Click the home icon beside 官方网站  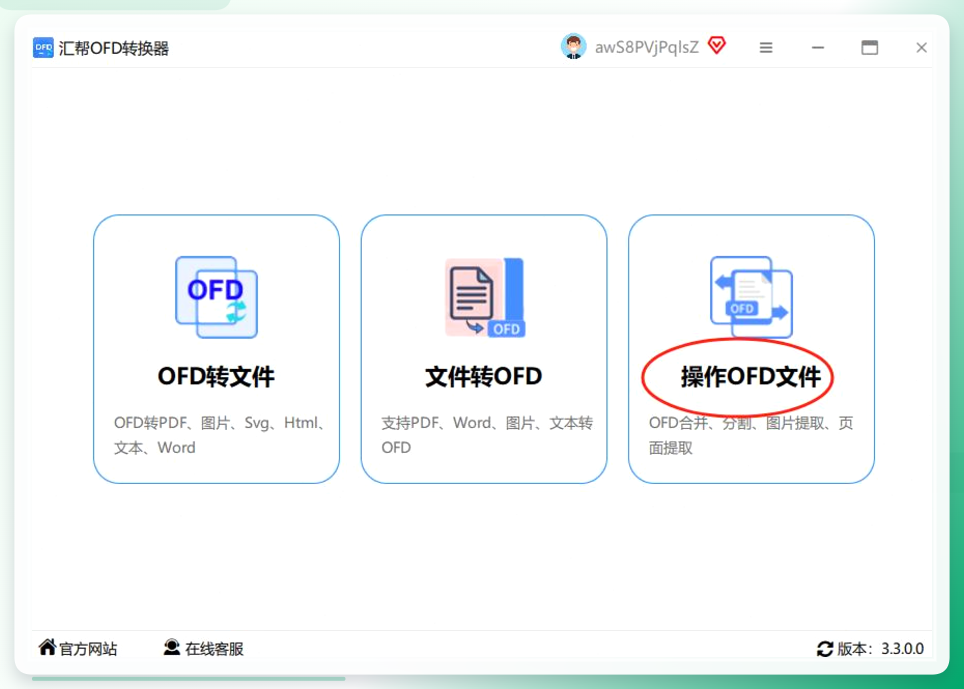click(x=47, y=647)
